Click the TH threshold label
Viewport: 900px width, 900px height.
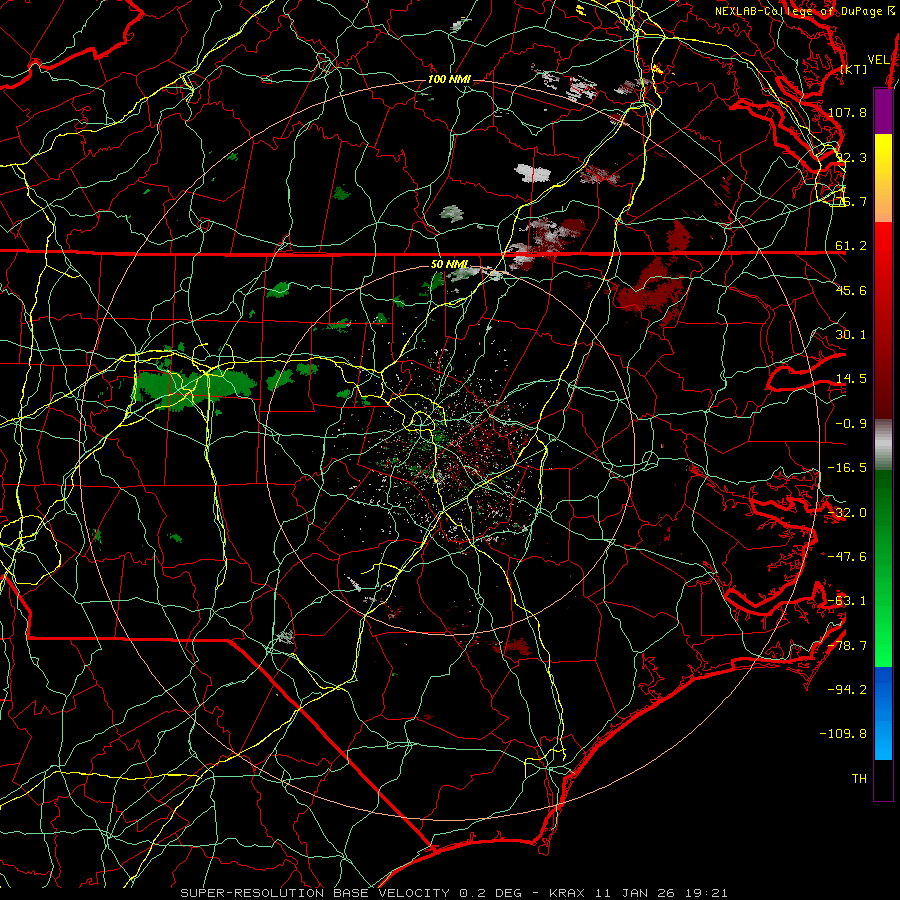click(859, 779)
